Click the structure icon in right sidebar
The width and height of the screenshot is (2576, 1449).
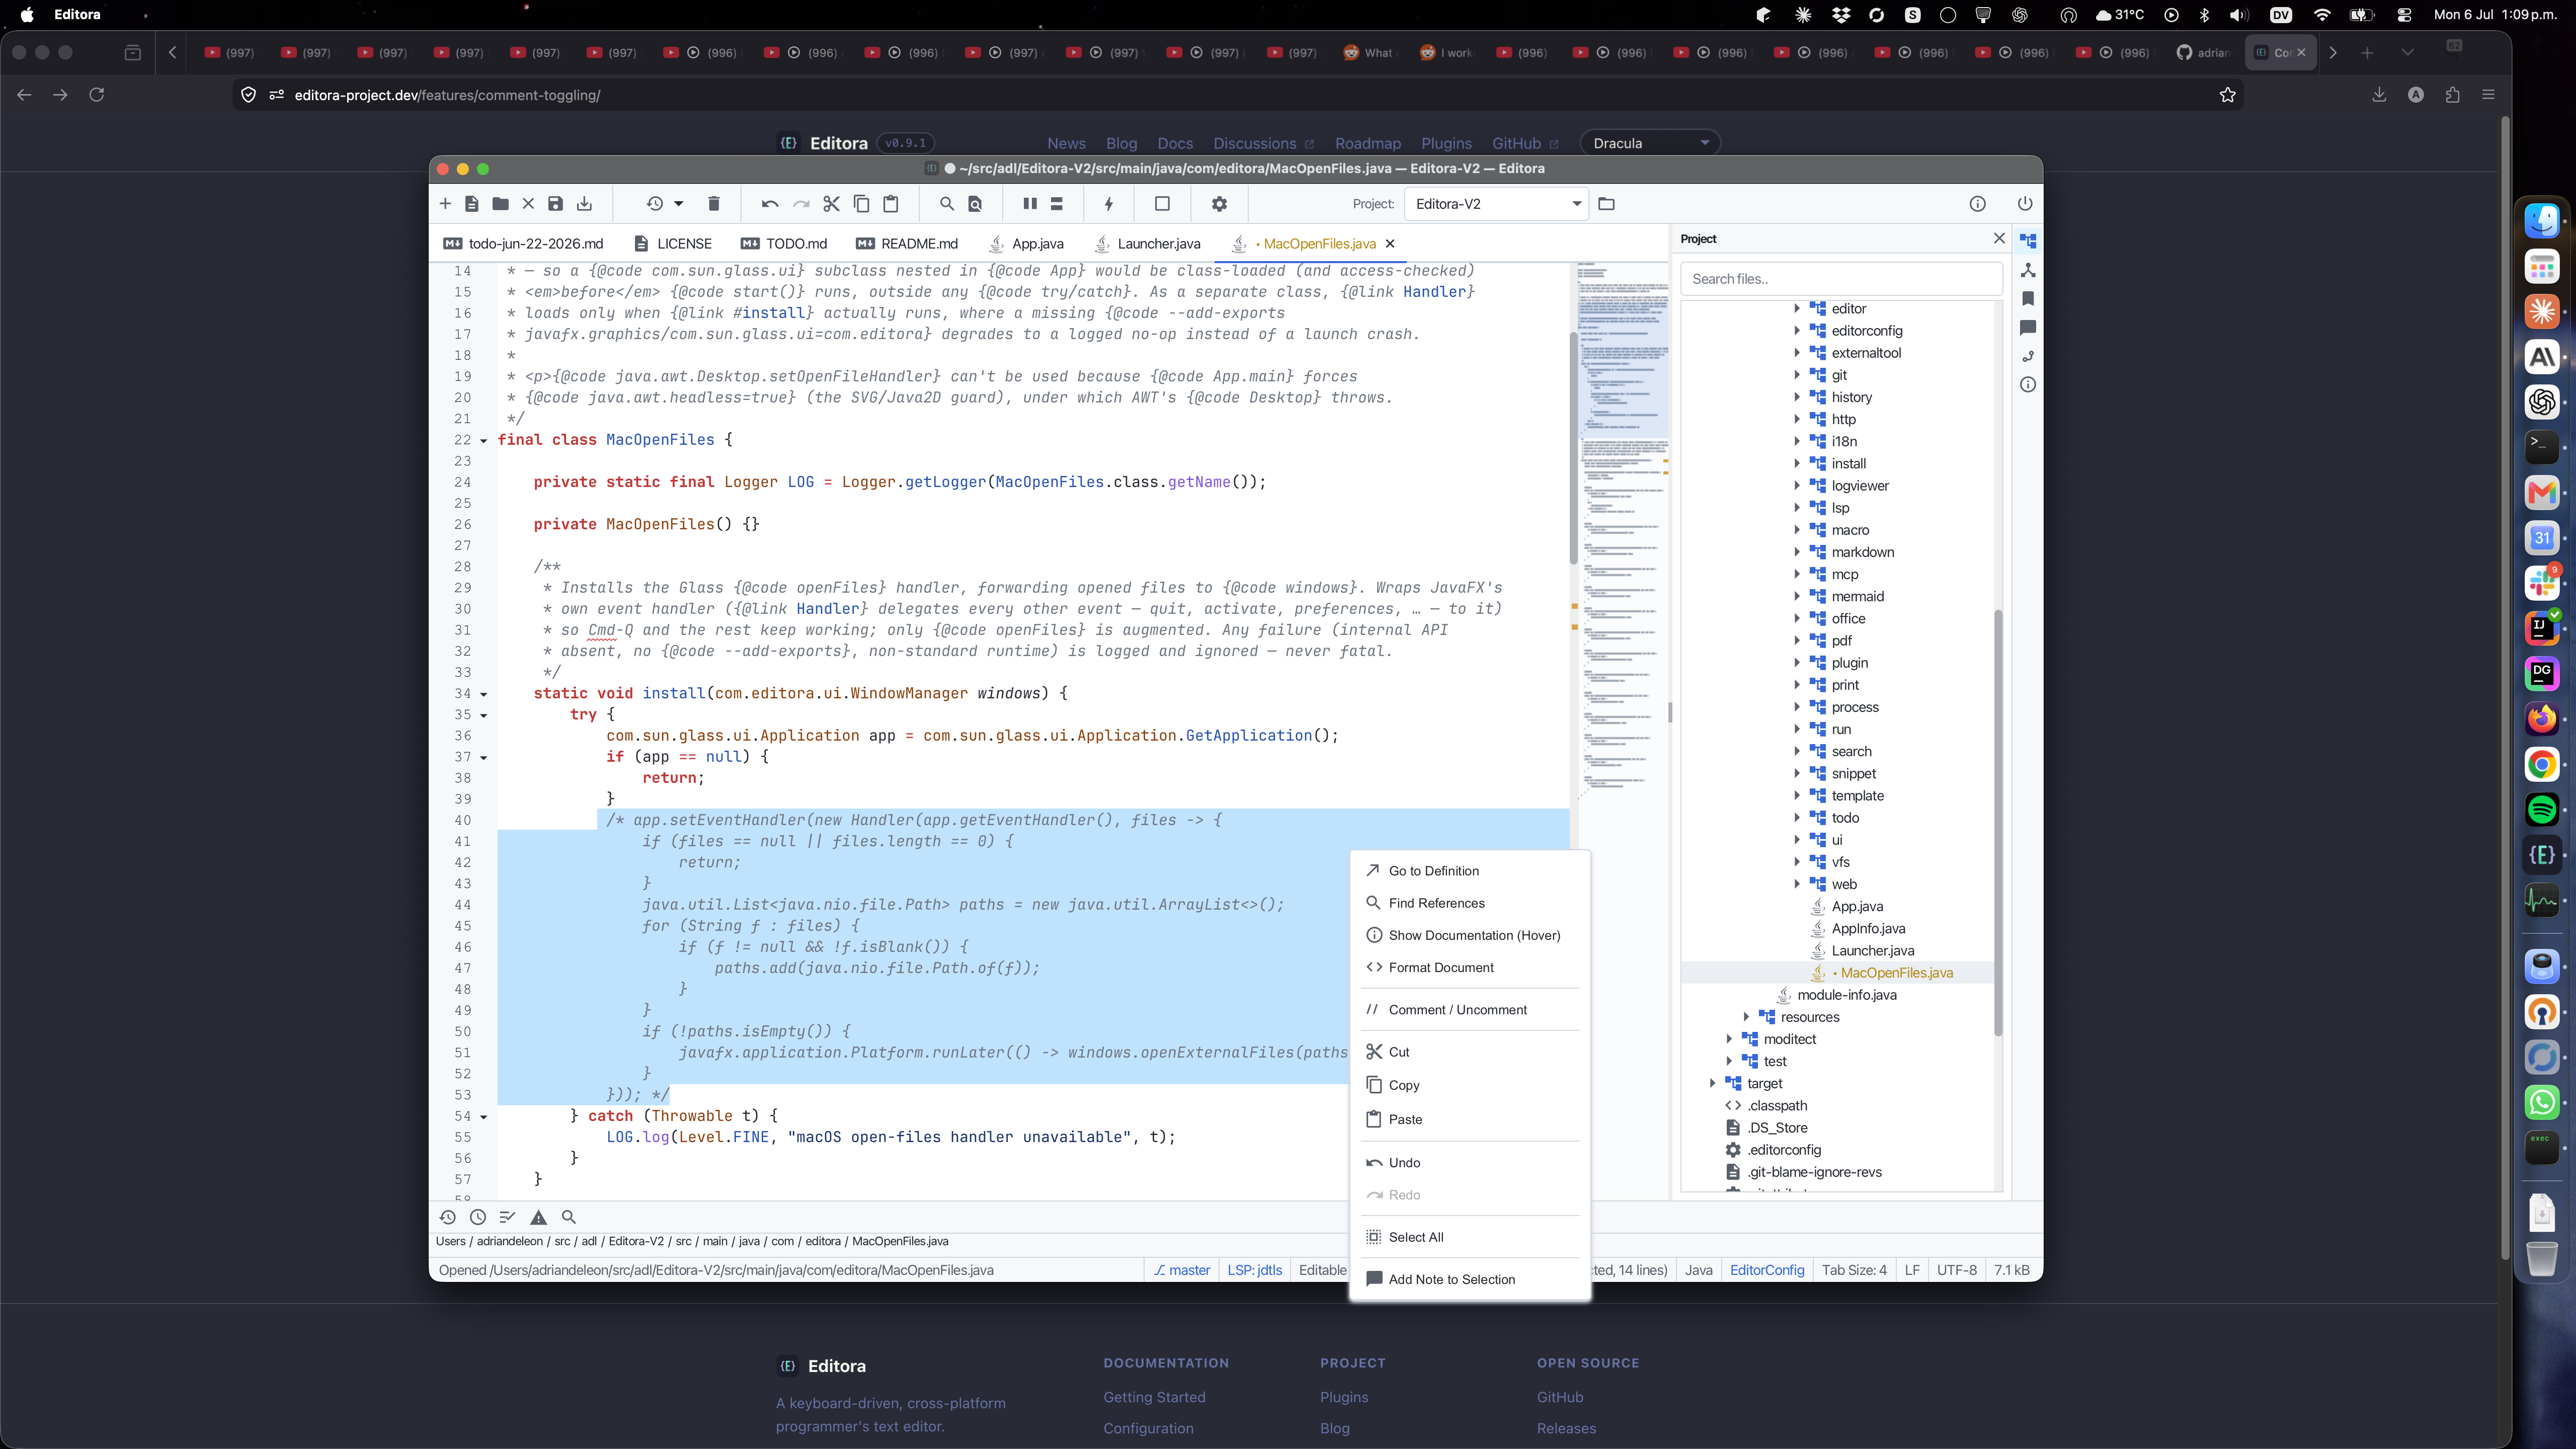coord(2028,270)
